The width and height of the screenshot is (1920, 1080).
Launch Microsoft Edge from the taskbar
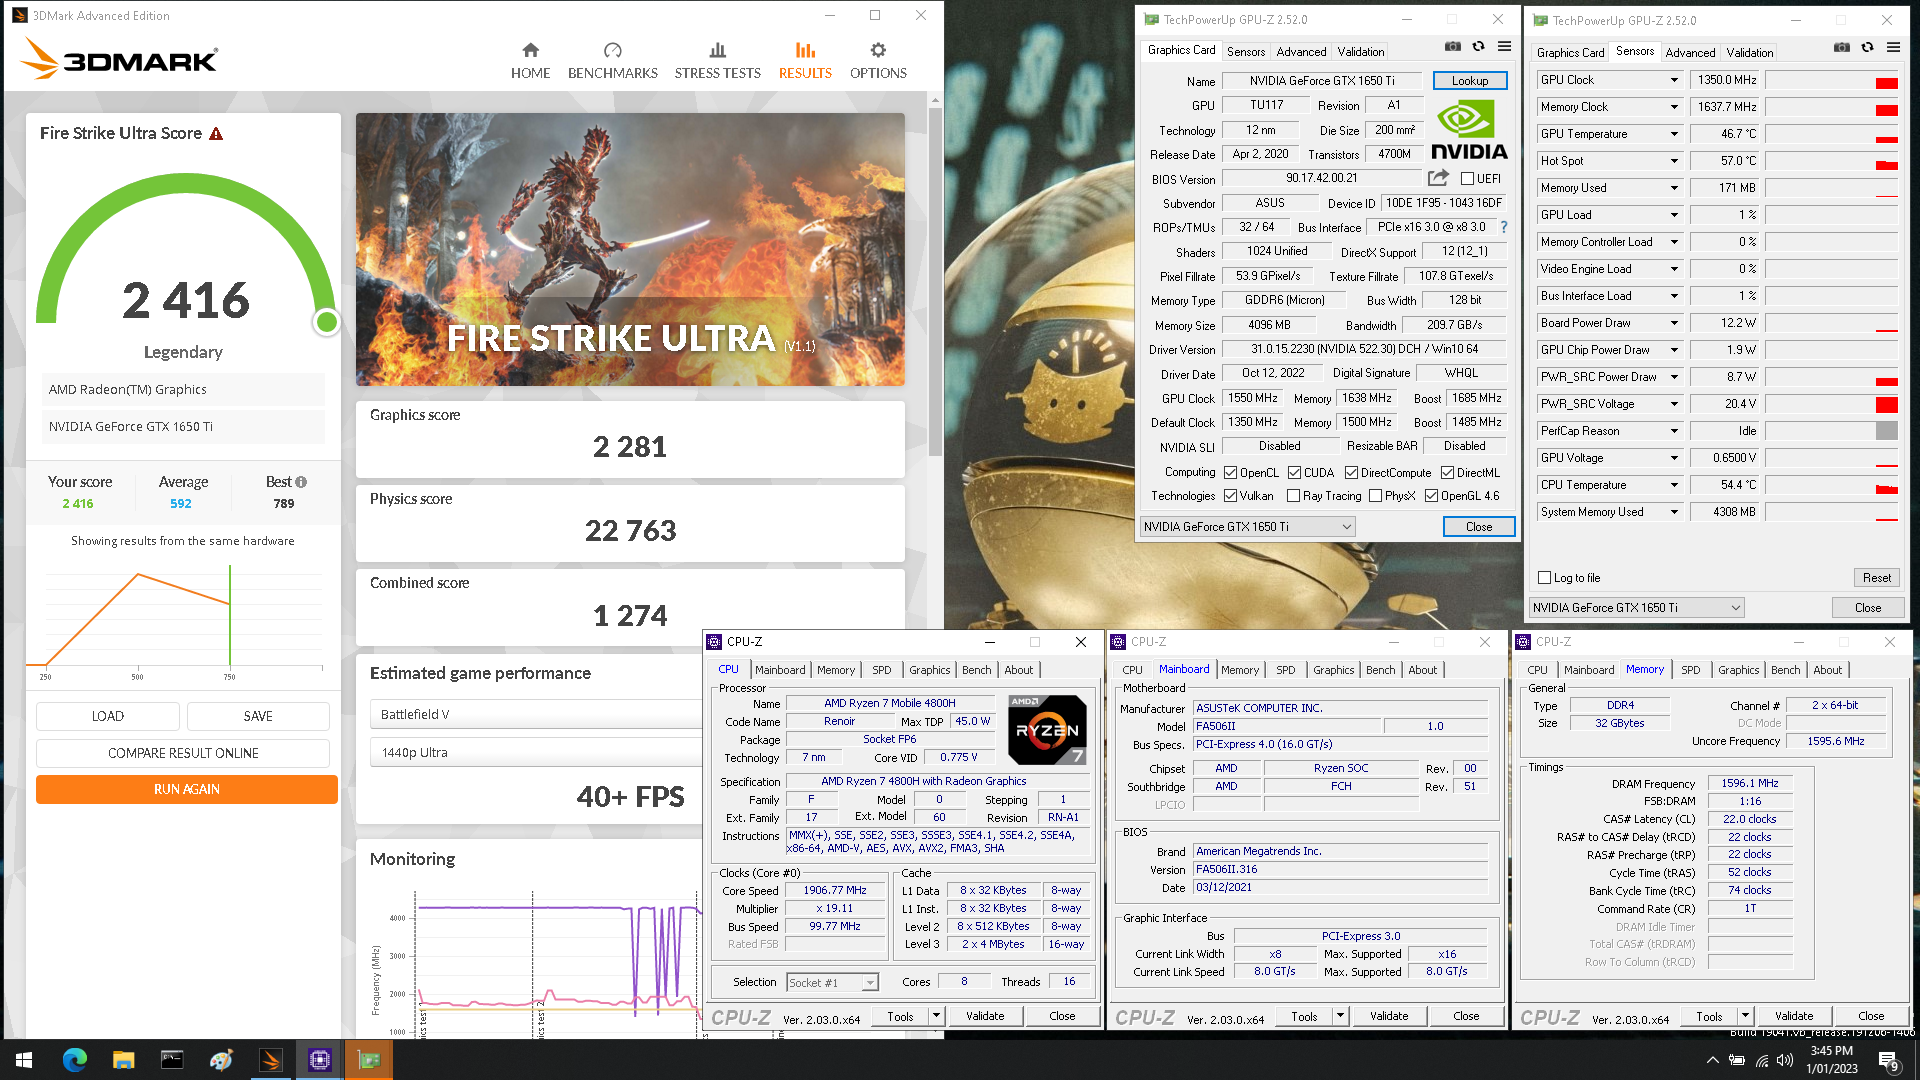(x=75, y=1060)
